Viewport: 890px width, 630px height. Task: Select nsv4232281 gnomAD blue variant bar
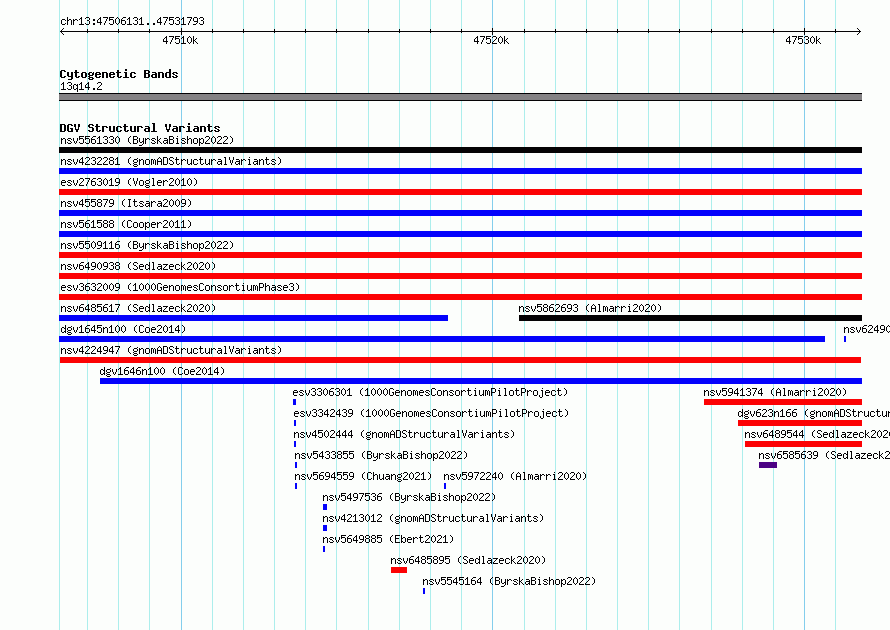point(460,171)
